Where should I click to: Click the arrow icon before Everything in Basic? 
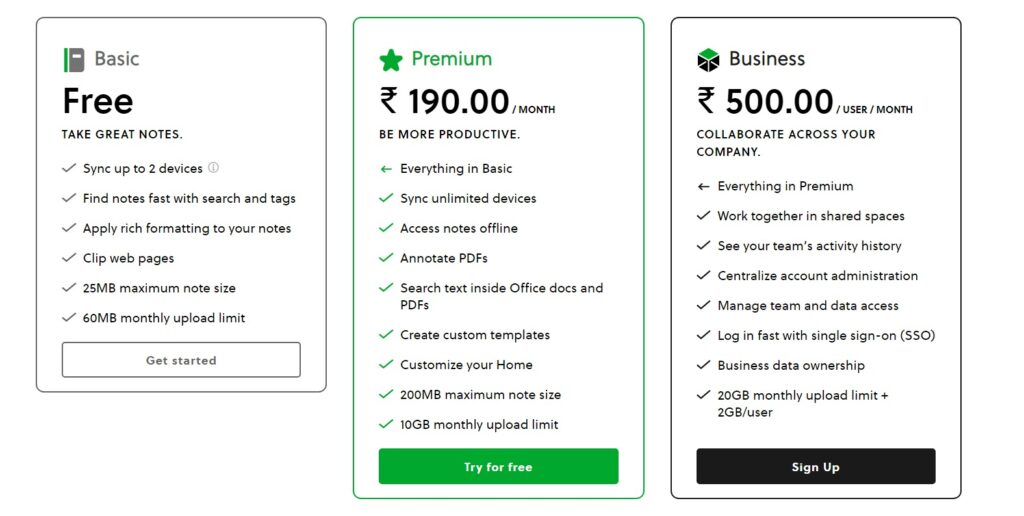[386, 169]
